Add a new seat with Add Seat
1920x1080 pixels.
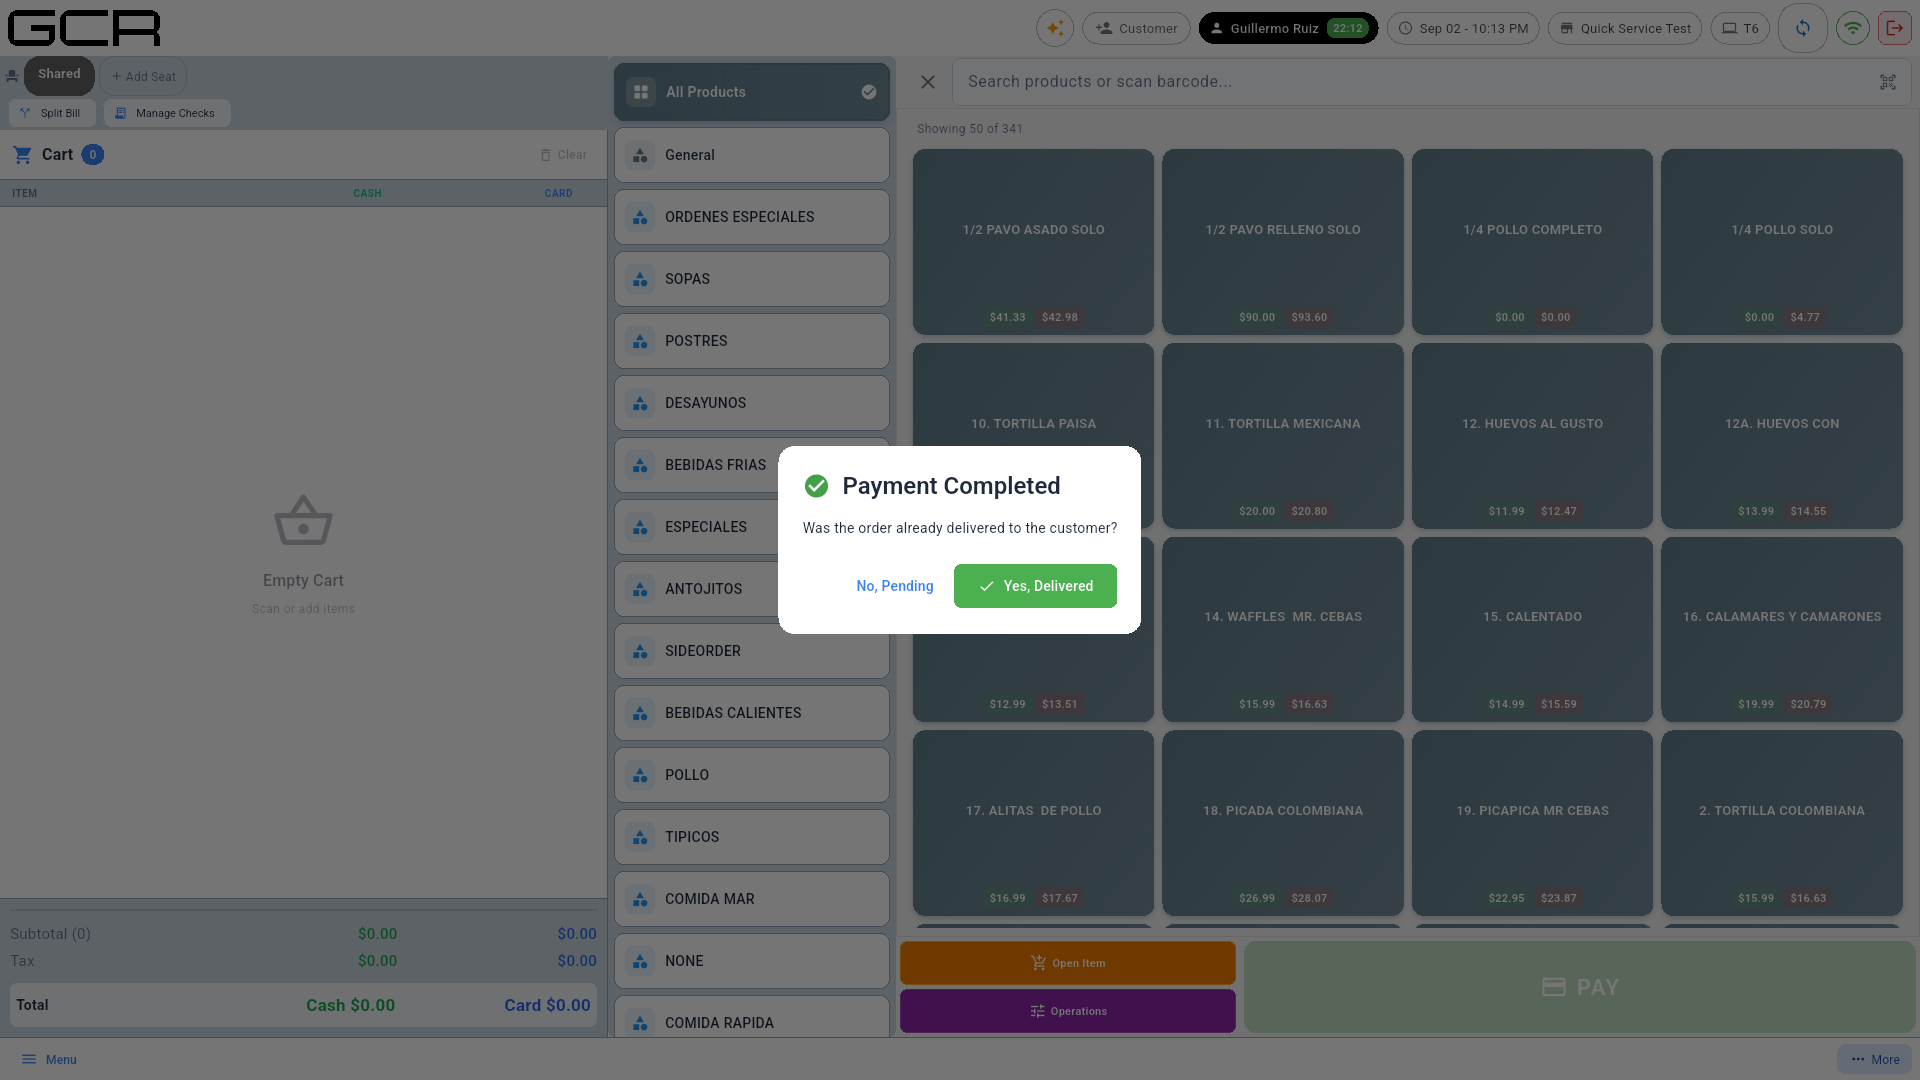(x=143, y=76)
